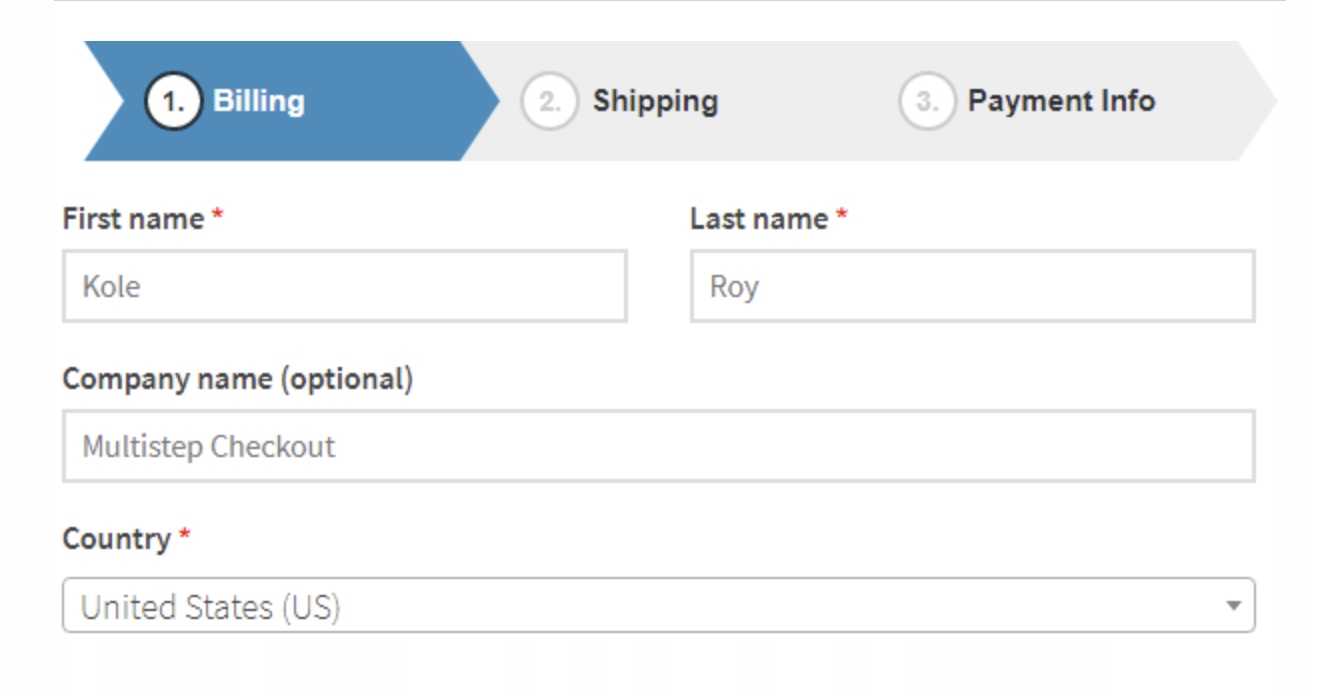Image resolution: width=1342 pixels, height=696 pixels.
Task: Open the Payment Info step tab
Action: (x=1061, y=101)
